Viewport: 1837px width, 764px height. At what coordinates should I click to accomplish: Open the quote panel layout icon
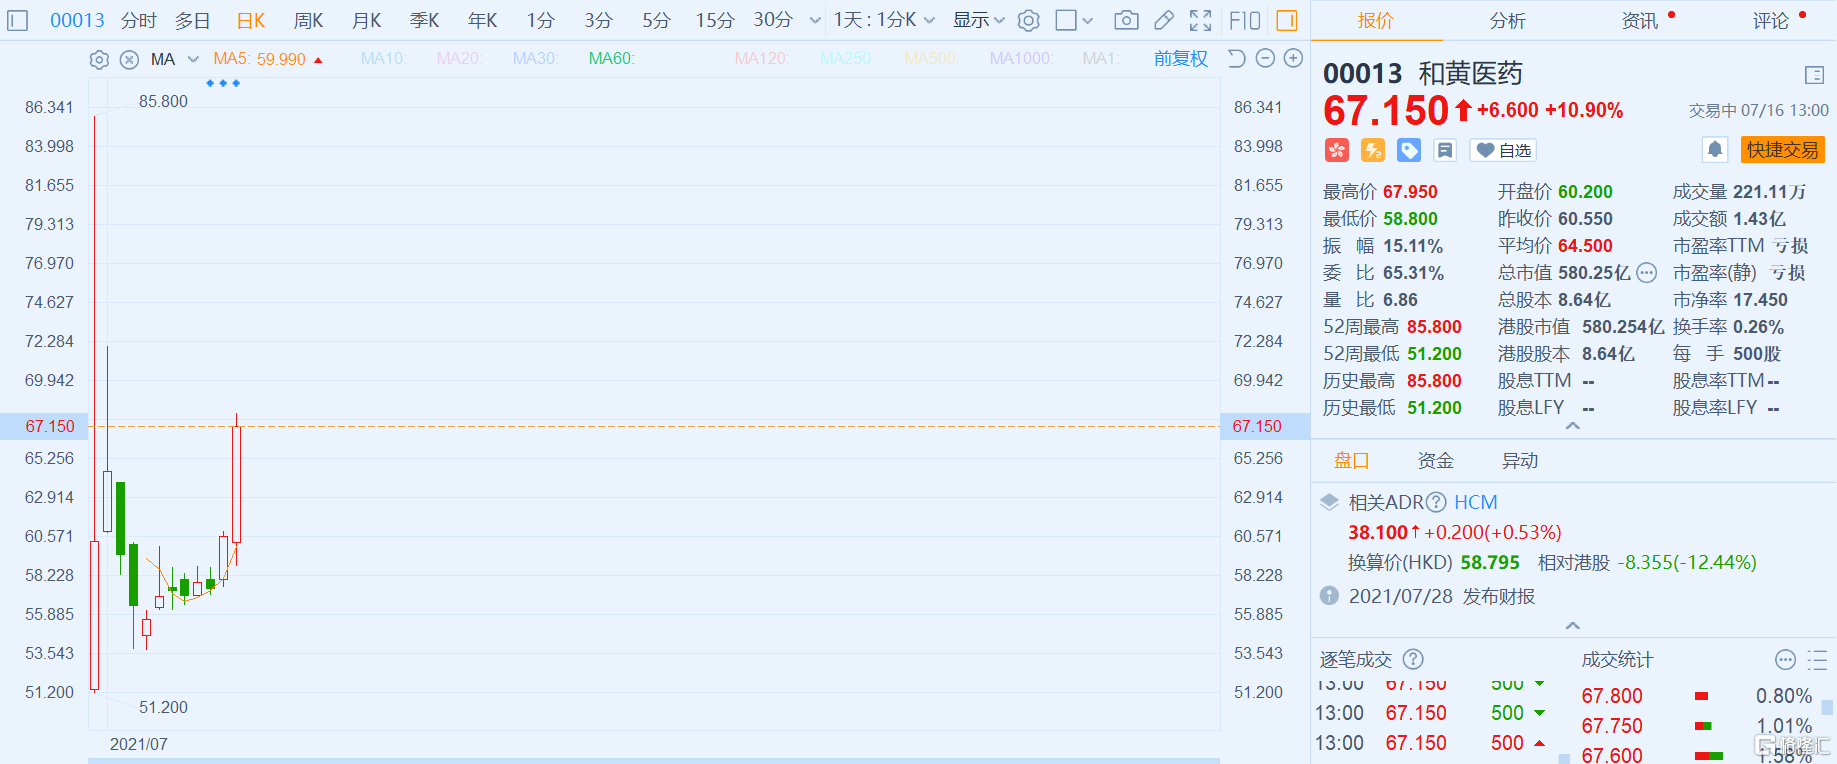coord(1814,75)
